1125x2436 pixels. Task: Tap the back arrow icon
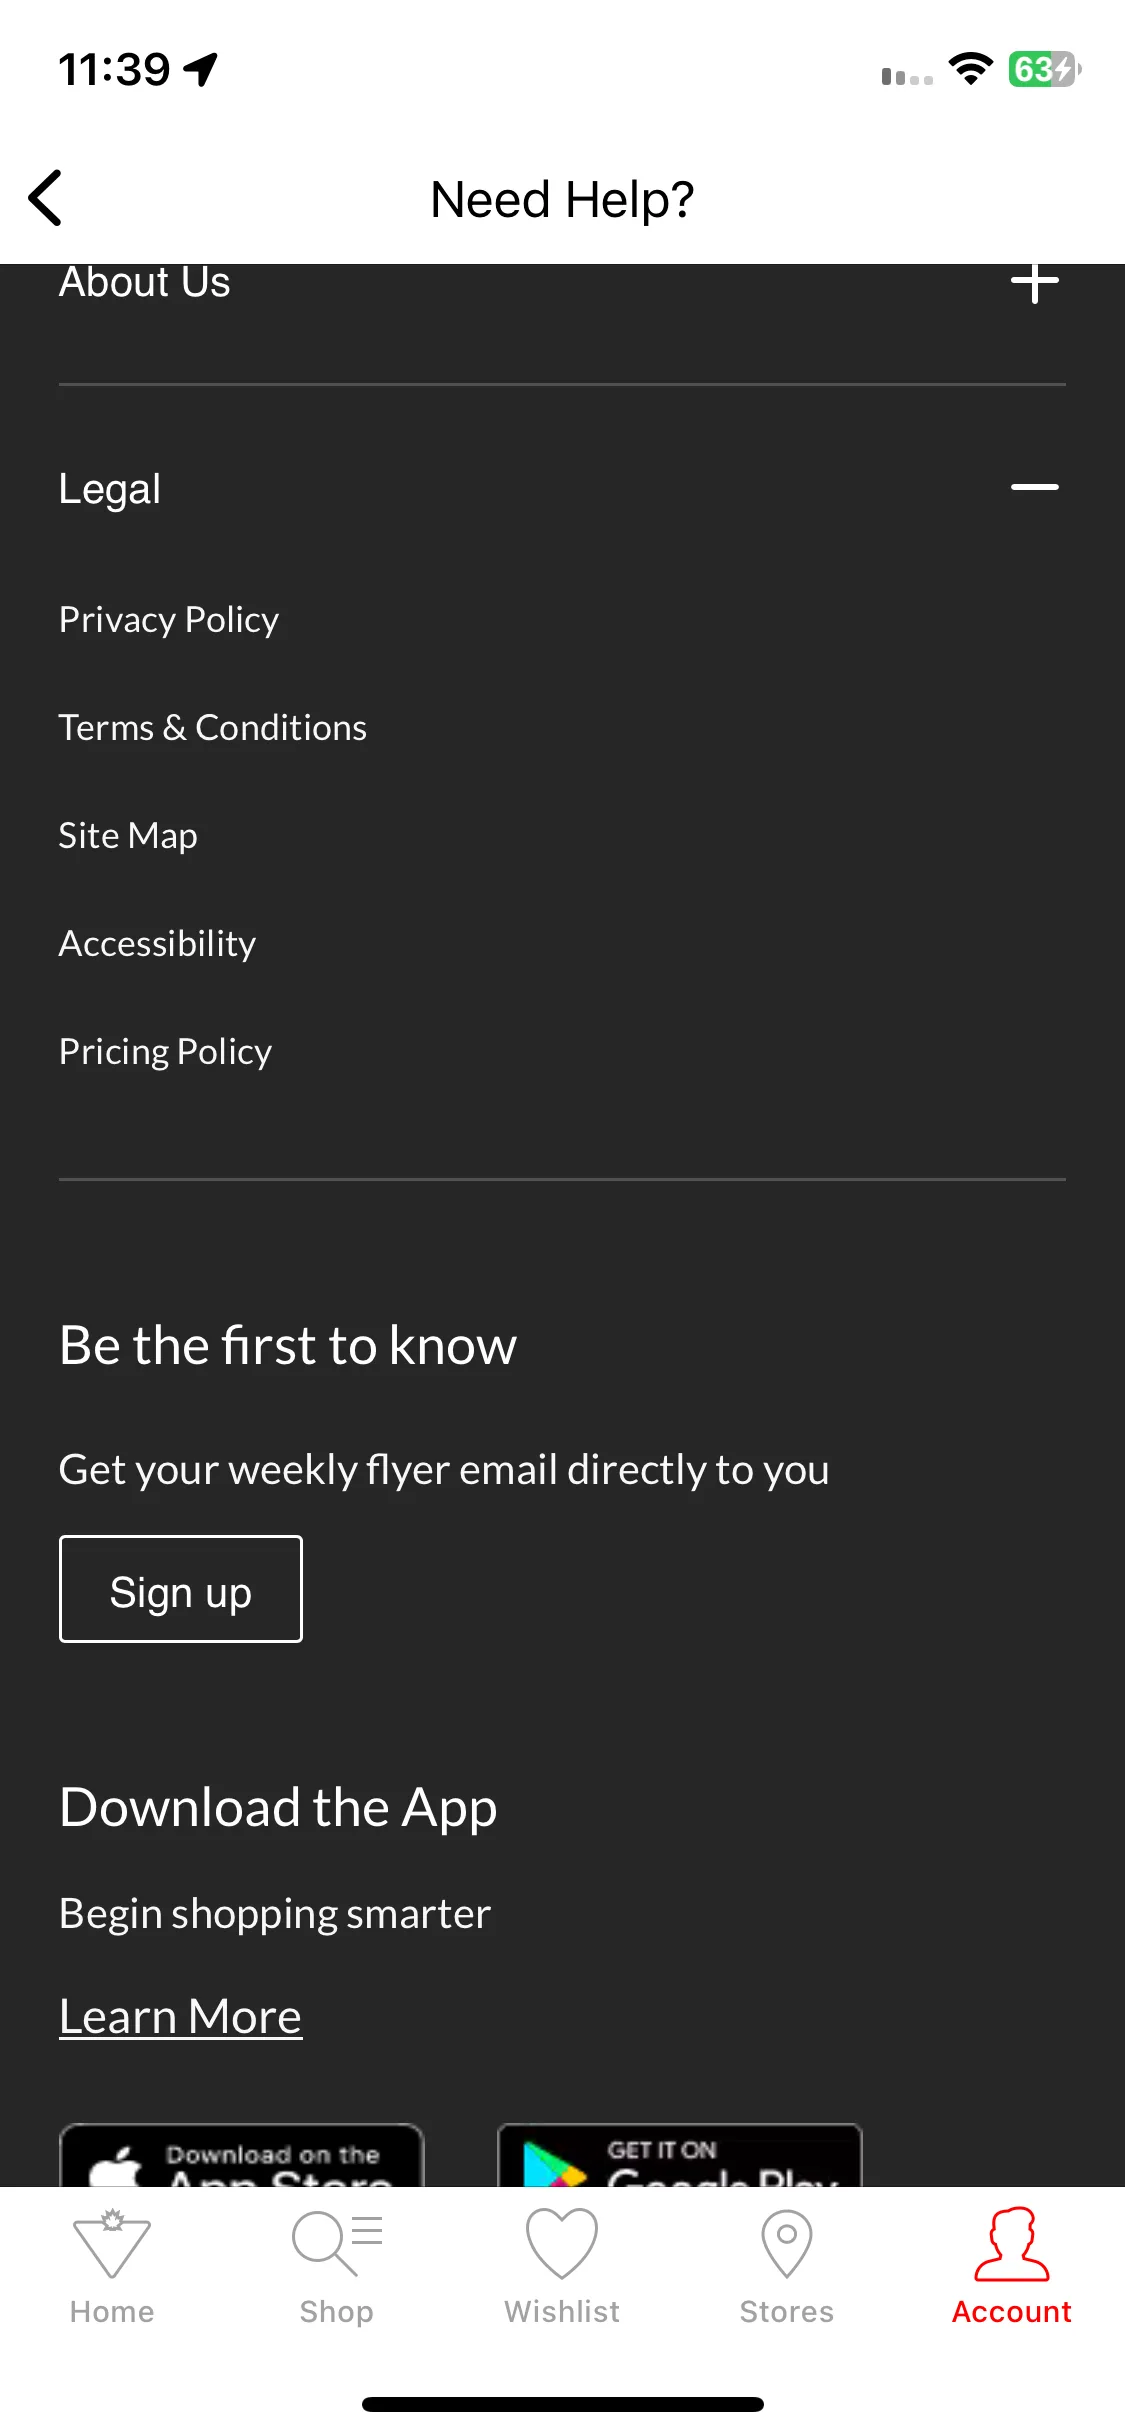point(46,198)
